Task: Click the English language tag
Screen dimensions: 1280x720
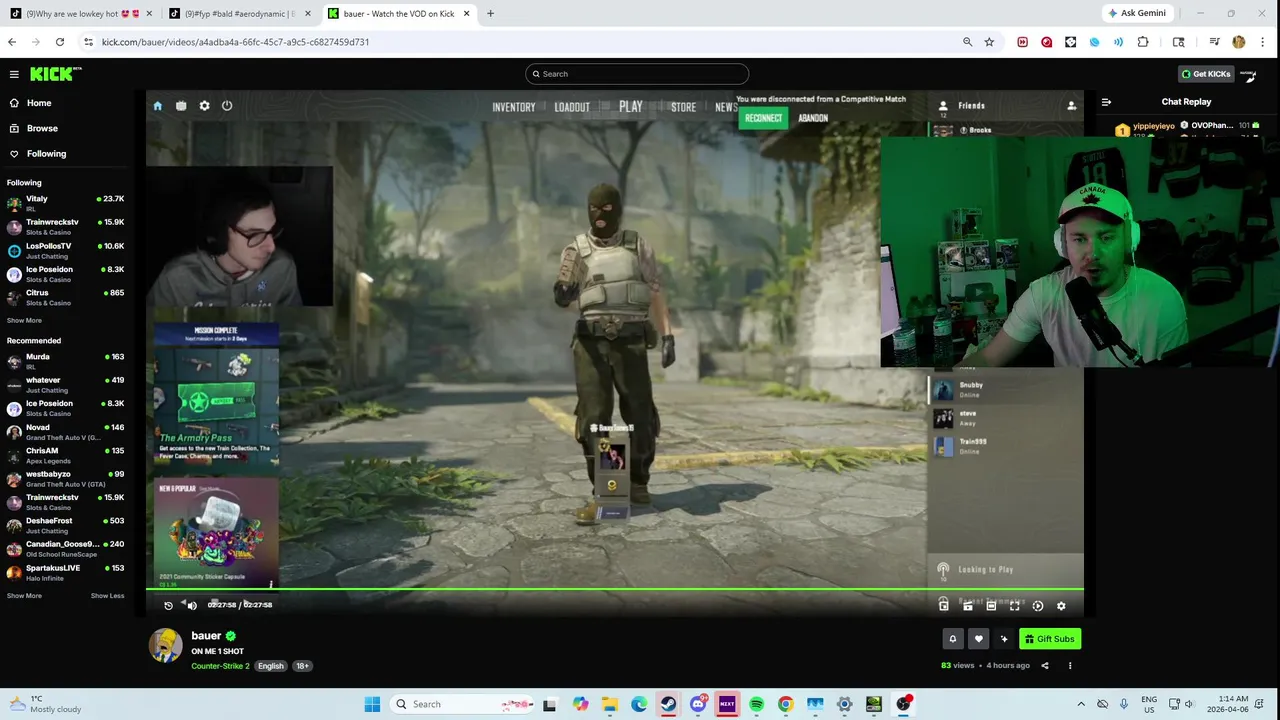Action: (x=270, y=666)
